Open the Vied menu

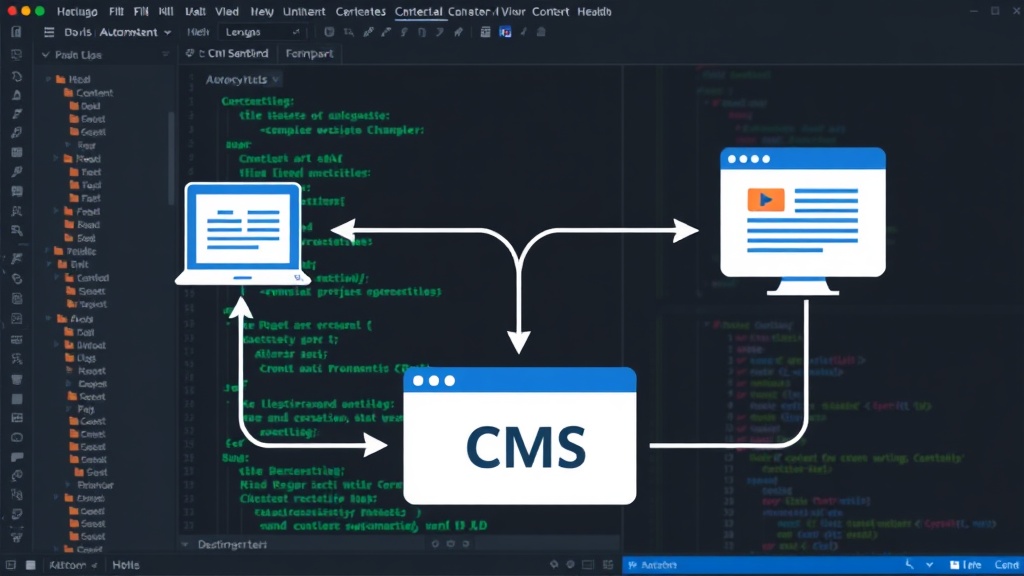pyautogui.click(x=227, y=12)
